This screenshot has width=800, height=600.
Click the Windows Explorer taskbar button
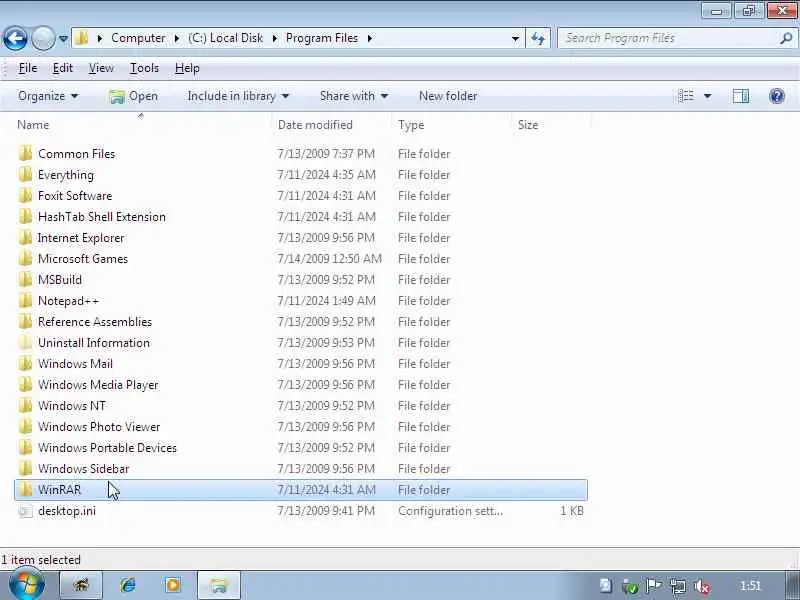[218, 585]
